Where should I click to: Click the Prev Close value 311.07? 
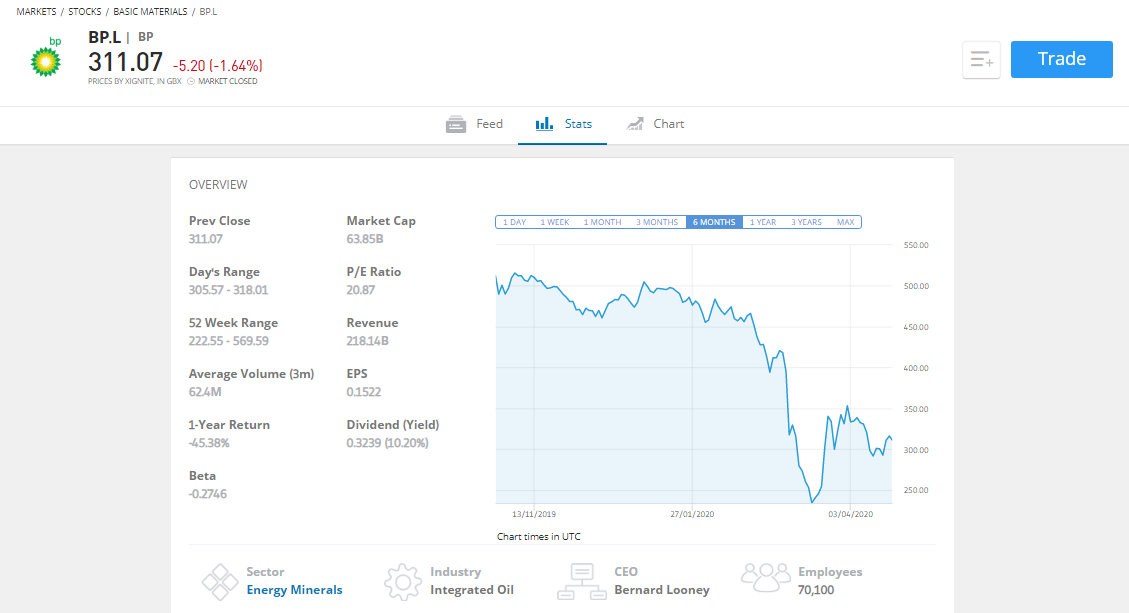coord(206,239)
